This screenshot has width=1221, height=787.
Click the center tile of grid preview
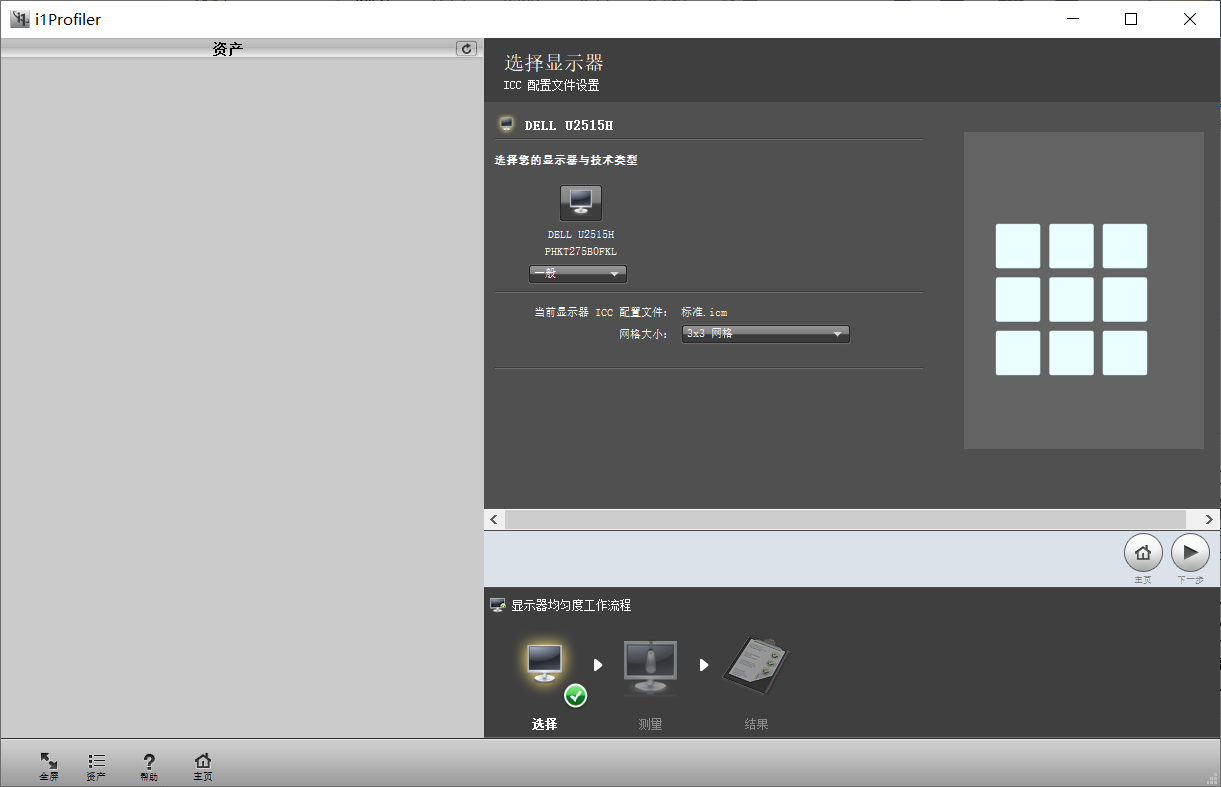pyautogui.click(x=1071, y=299)
